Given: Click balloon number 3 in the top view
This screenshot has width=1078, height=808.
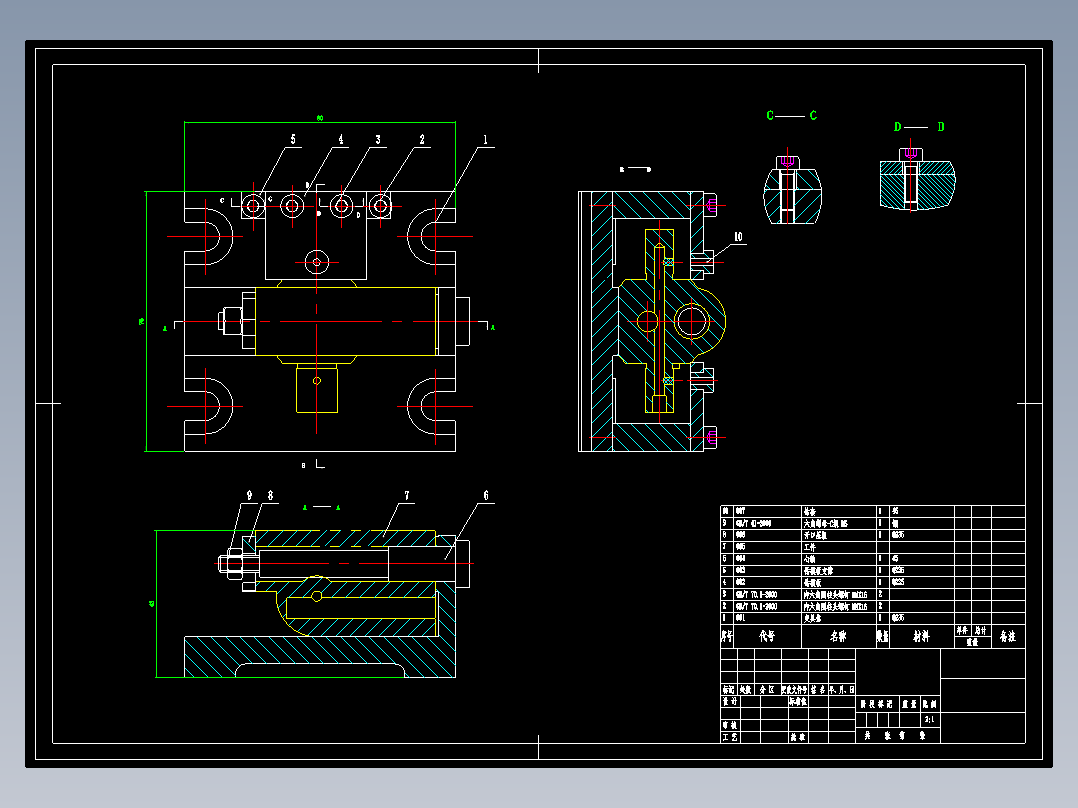Looking at the screenshot, I should coord(378,140).
